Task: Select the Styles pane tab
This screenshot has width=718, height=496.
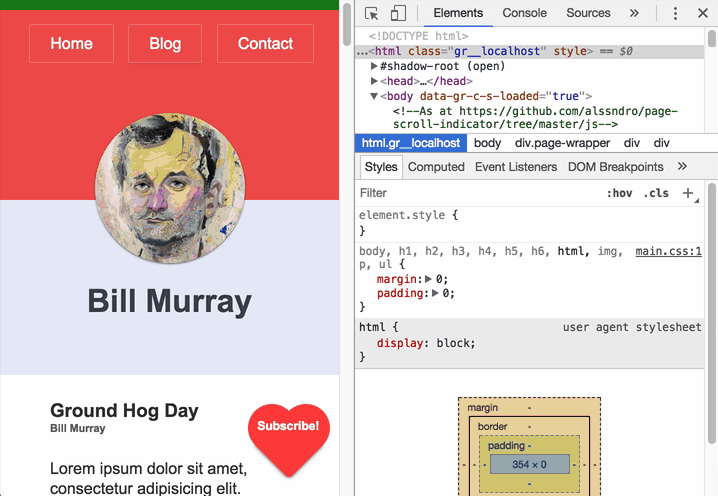Action: click(381, 167)
